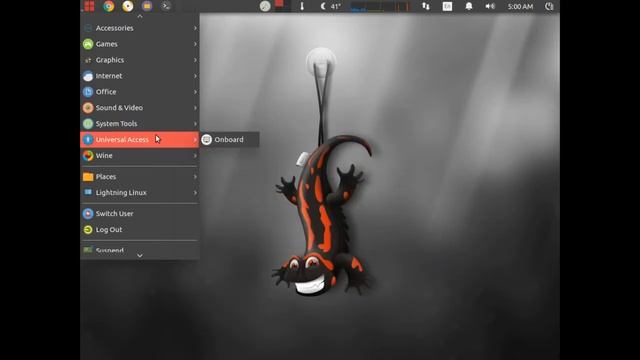
Task: Expand Games via its chevron
Action: pos(195,44)
